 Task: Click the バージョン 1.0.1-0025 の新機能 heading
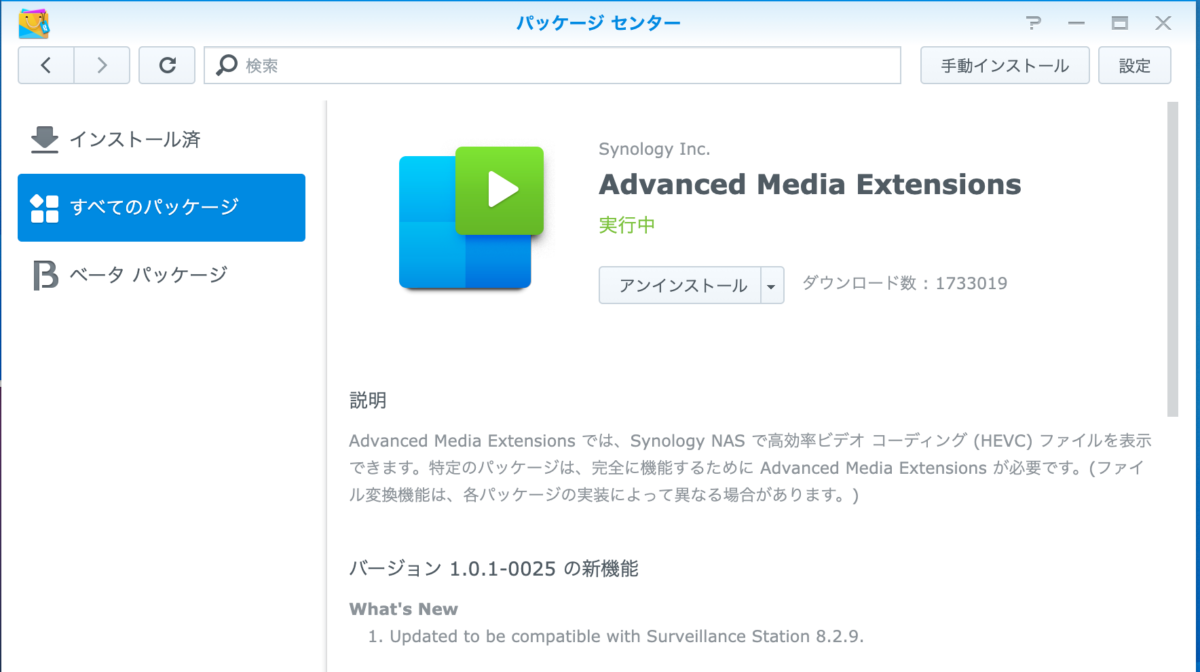494,569
